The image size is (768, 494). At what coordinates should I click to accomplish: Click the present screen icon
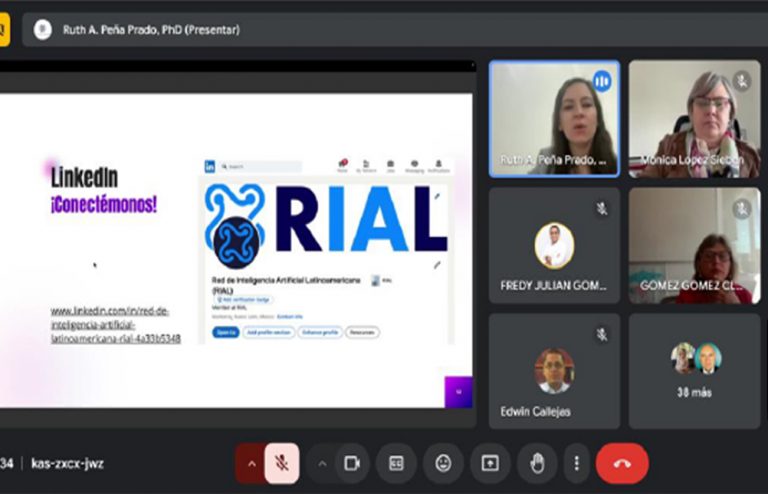[490, 463]
